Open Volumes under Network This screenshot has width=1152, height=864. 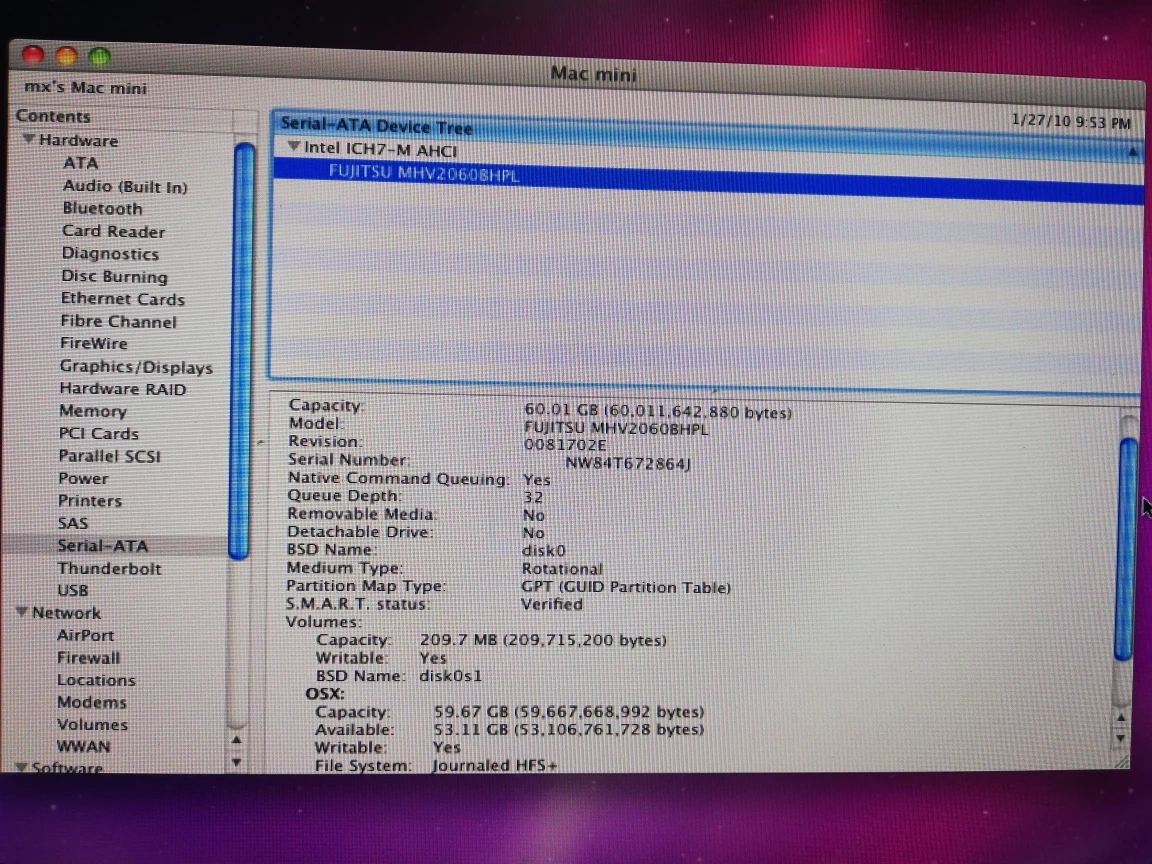point(93,724)
